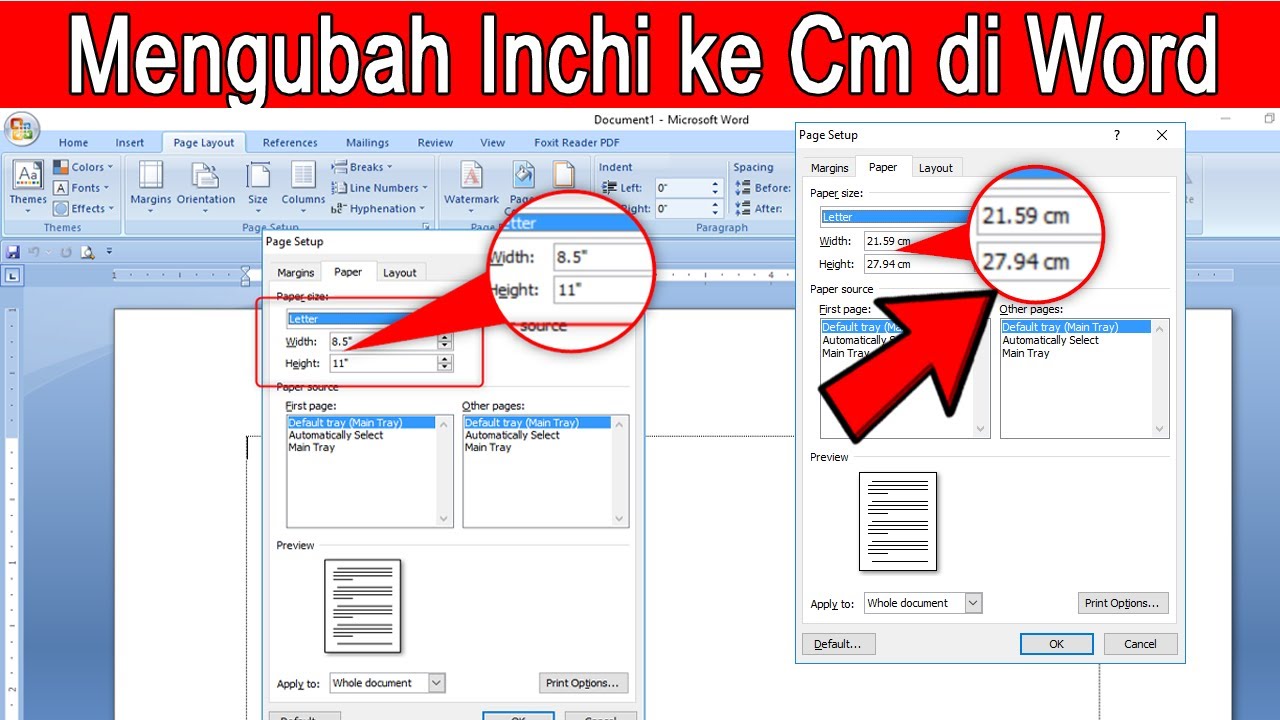Open Margins tab in inches Page Setup dialog

(295, 272)
